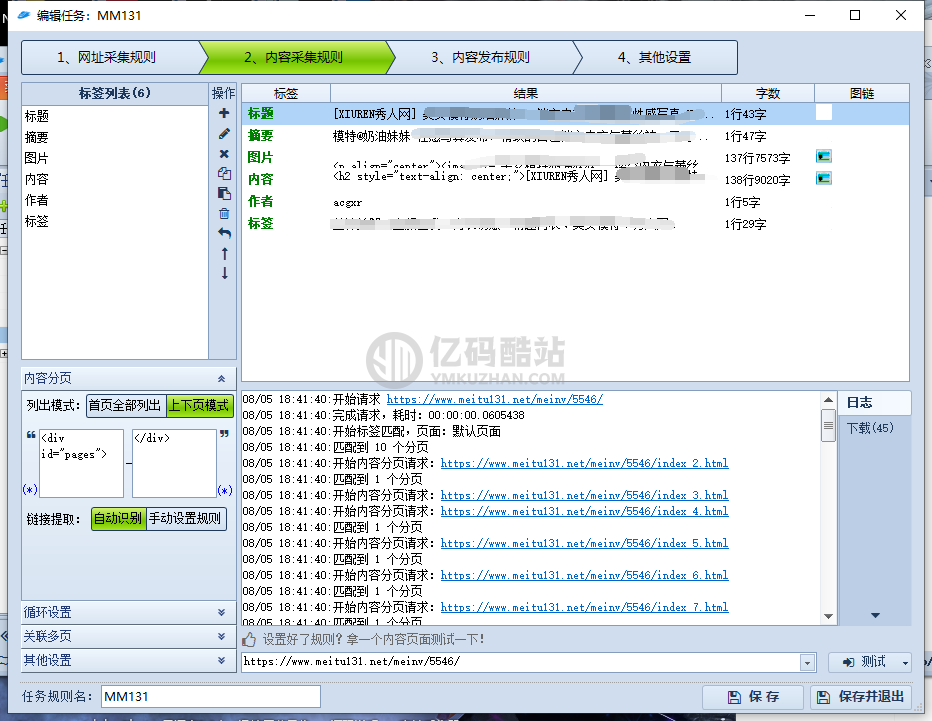Go to step 2、内容采集规则
The image size is (932, 721).
click(x=296, y=57)
